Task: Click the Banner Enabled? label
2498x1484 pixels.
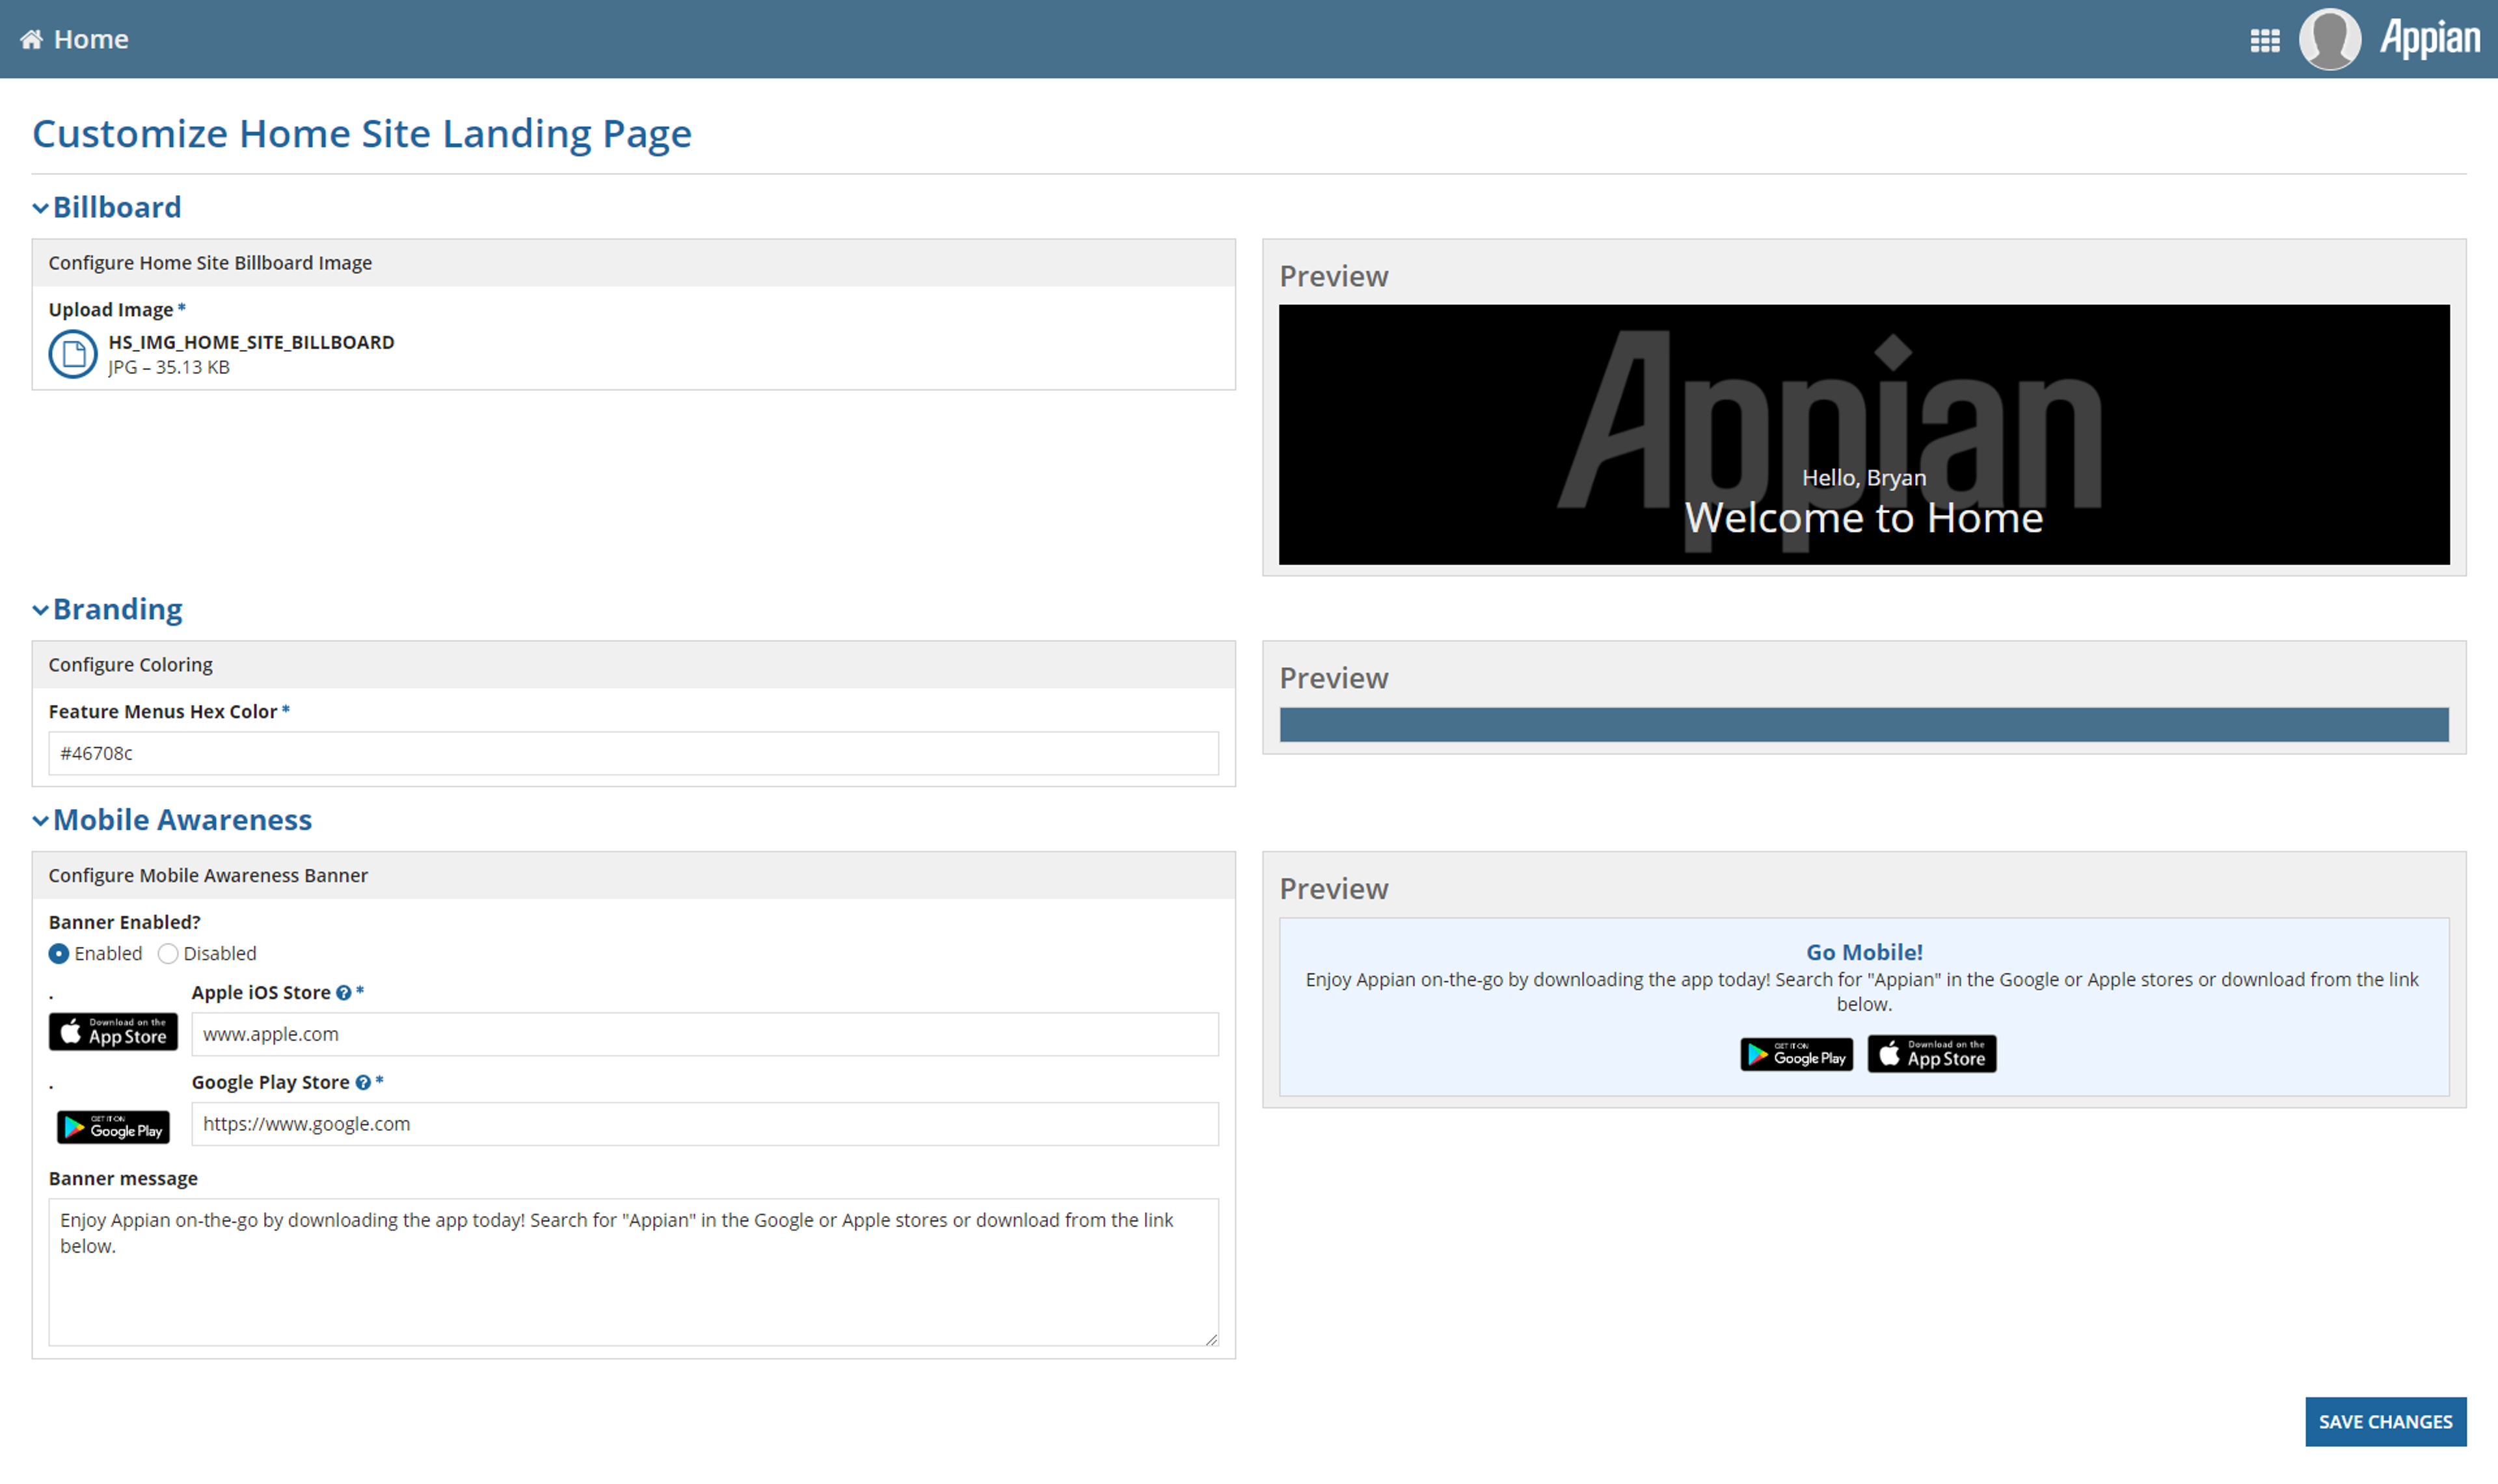Action: coord(125,922)
